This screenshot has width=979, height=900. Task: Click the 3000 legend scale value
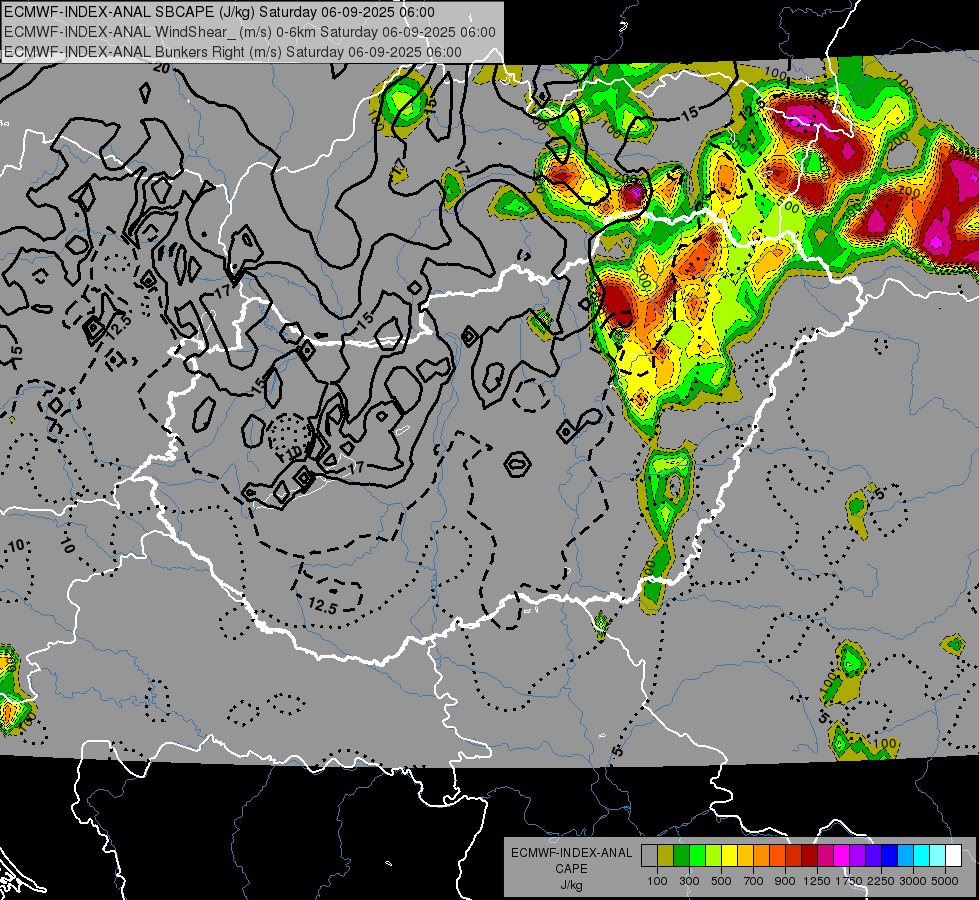(913, 881)
